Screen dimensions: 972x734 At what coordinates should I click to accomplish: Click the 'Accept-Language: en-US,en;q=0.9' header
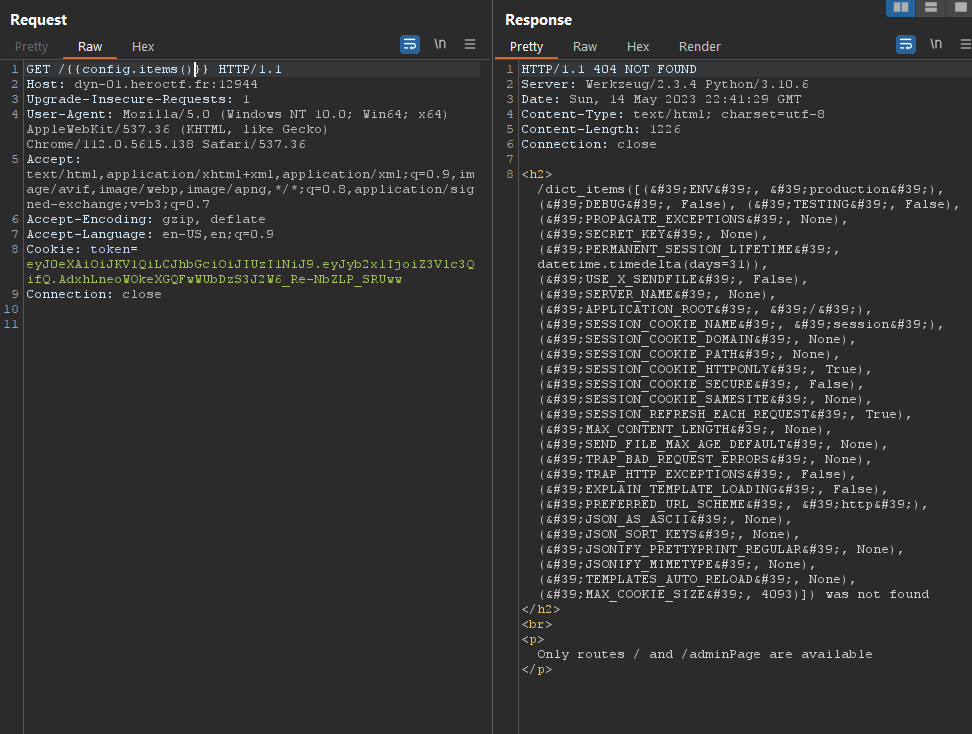pos(150,234)
